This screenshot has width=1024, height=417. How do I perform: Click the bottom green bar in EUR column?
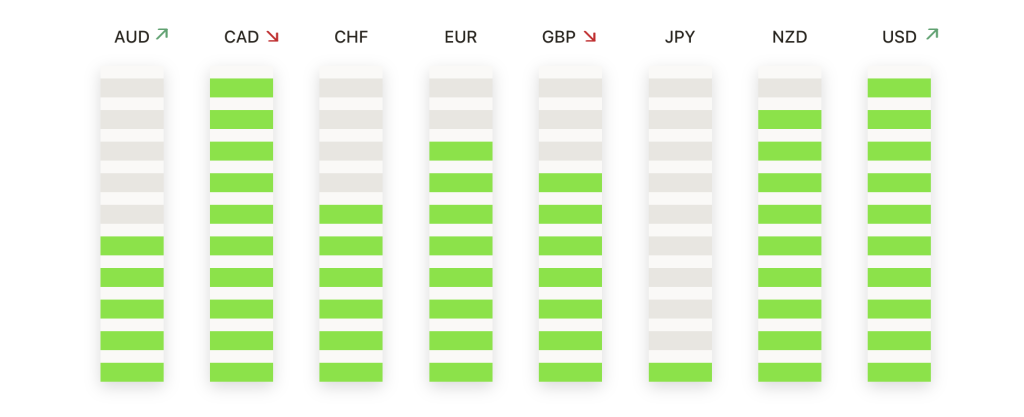tap(460, 372)
